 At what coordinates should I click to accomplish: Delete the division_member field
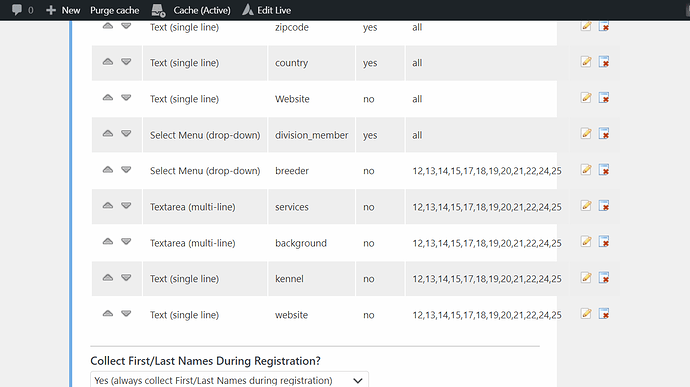[x=604, y=133]
